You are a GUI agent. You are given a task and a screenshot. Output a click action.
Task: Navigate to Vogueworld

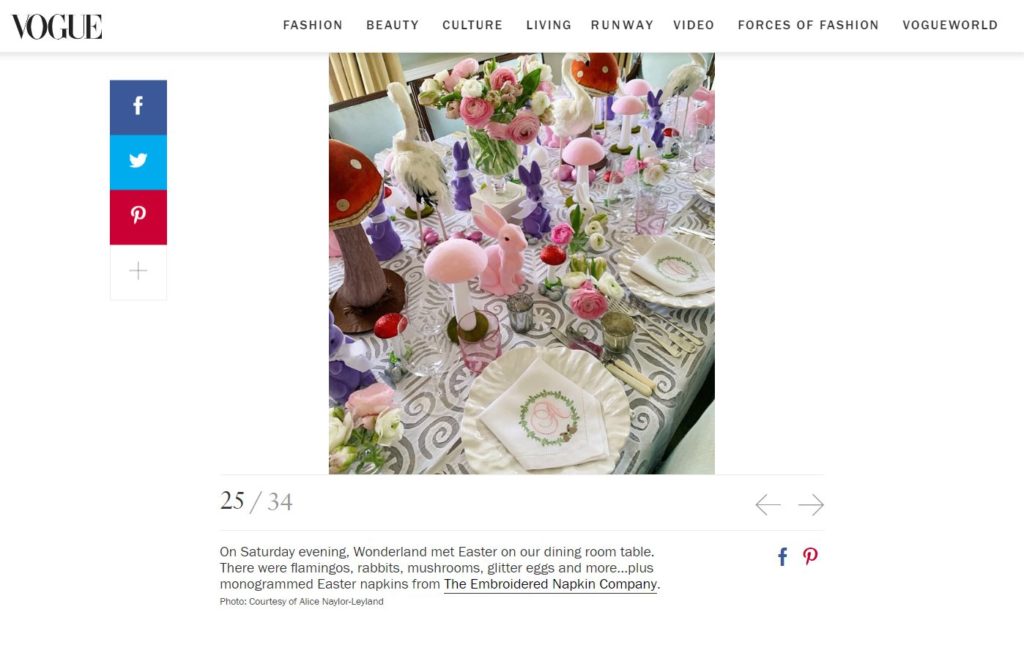click(x=950, y=25)
